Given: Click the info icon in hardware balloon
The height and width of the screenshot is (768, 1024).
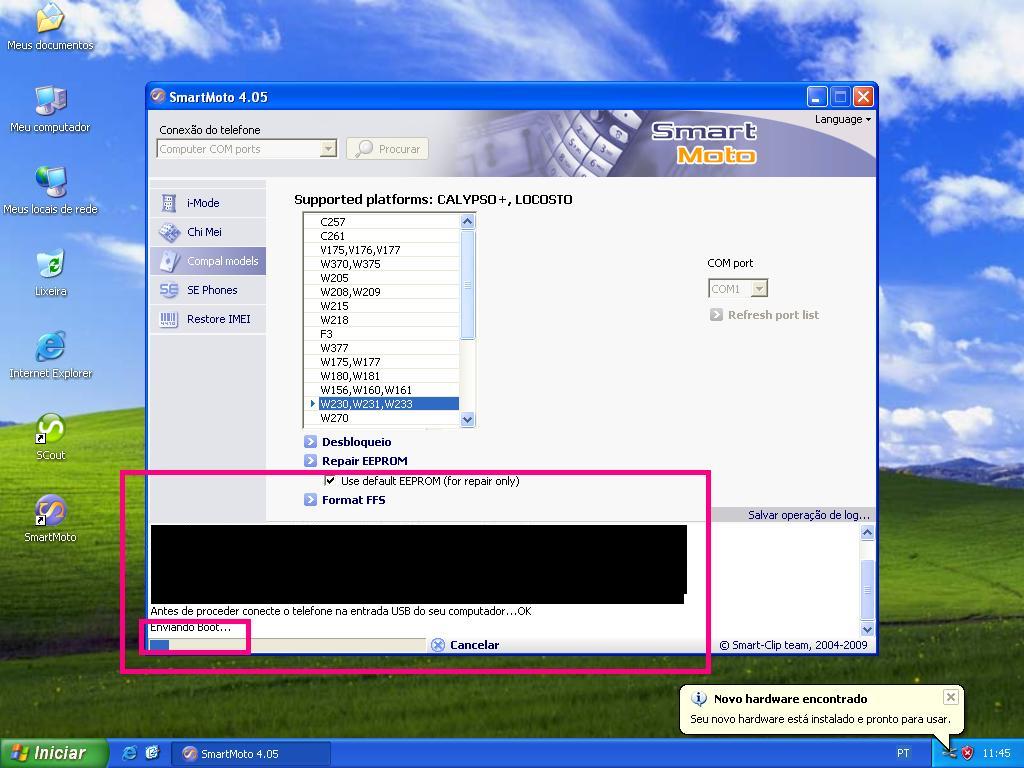Looking at the screenshot, I should click(x=699, y=699).
